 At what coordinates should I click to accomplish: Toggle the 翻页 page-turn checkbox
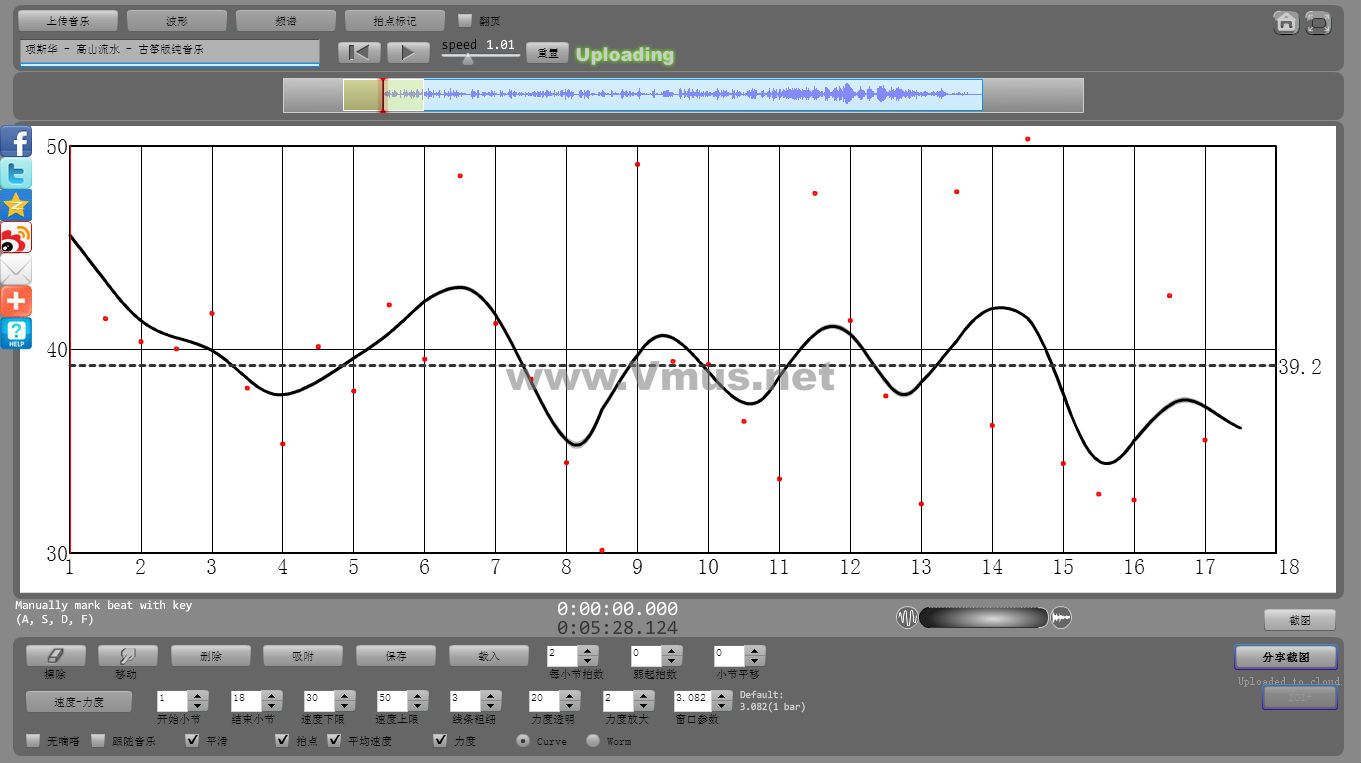[x=465, y=20]
